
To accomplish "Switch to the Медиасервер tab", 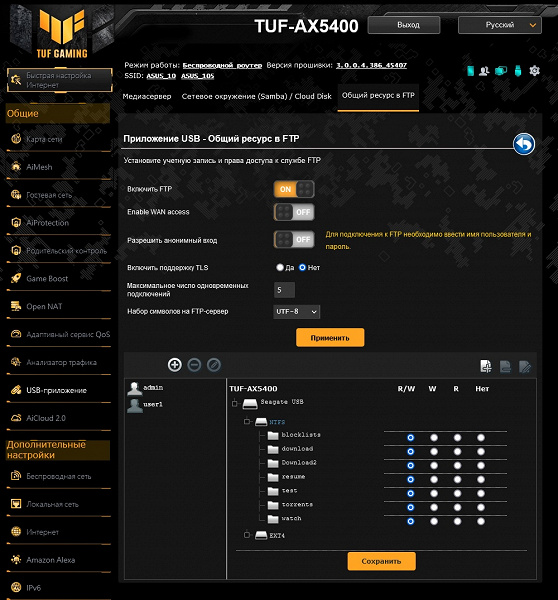I will pos(147,96).
